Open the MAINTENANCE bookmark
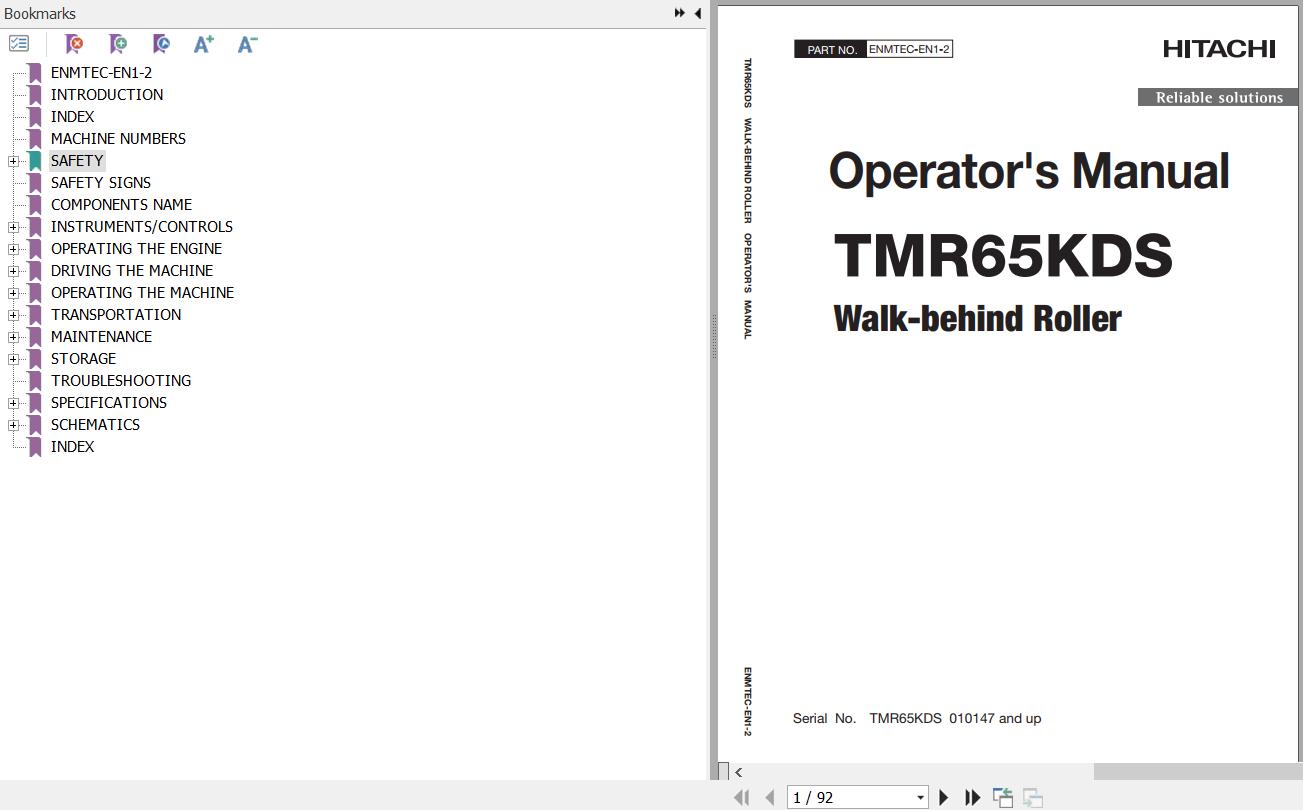 tap(101, 337)
